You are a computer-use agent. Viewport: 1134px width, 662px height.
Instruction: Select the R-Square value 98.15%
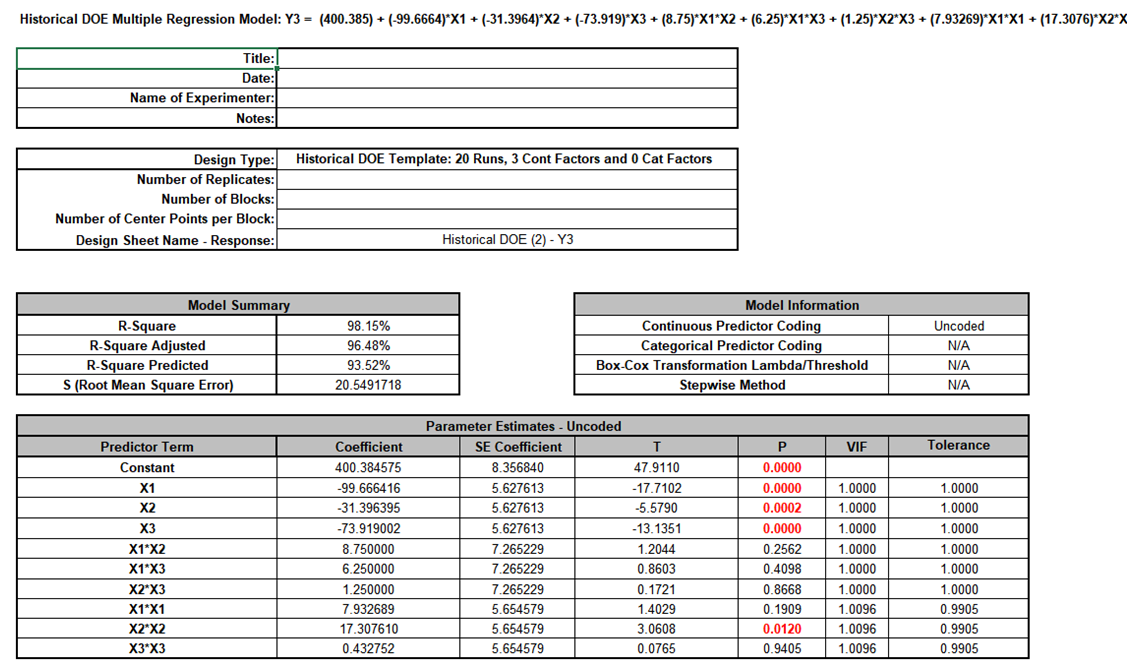367,326
